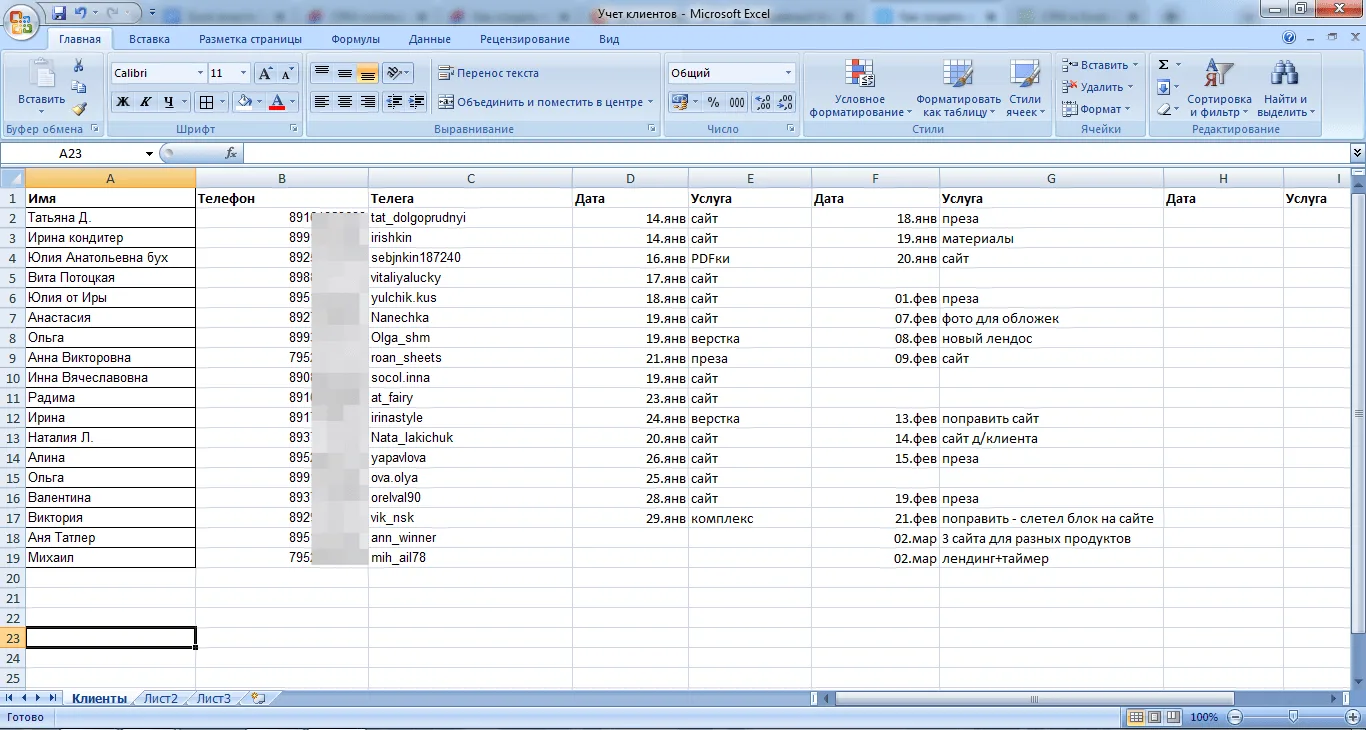Save the workbook from Quick Access Toolbar
Image resolution: width=1366 pixels, height=730 pixels.
pos(59,13)
